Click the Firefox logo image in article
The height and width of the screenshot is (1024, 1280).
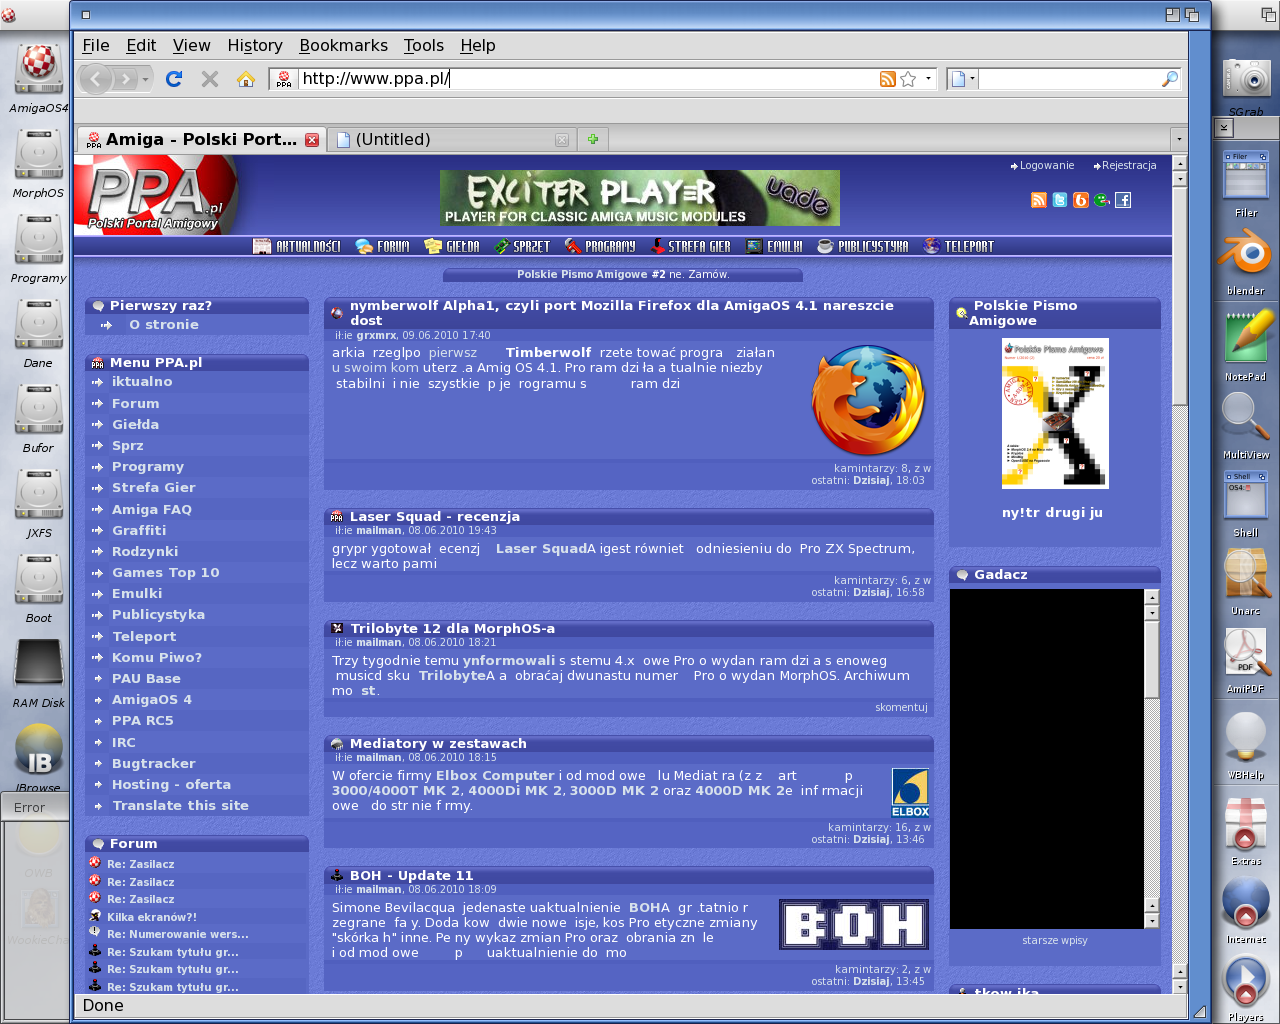[867, 400]
